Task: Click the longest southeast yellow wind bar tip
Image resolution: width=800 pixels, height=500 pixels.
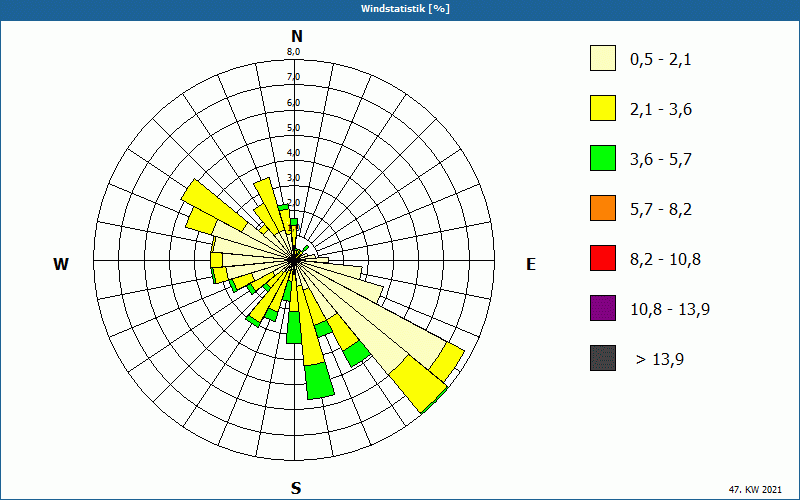Action: (x=417, y=383)
